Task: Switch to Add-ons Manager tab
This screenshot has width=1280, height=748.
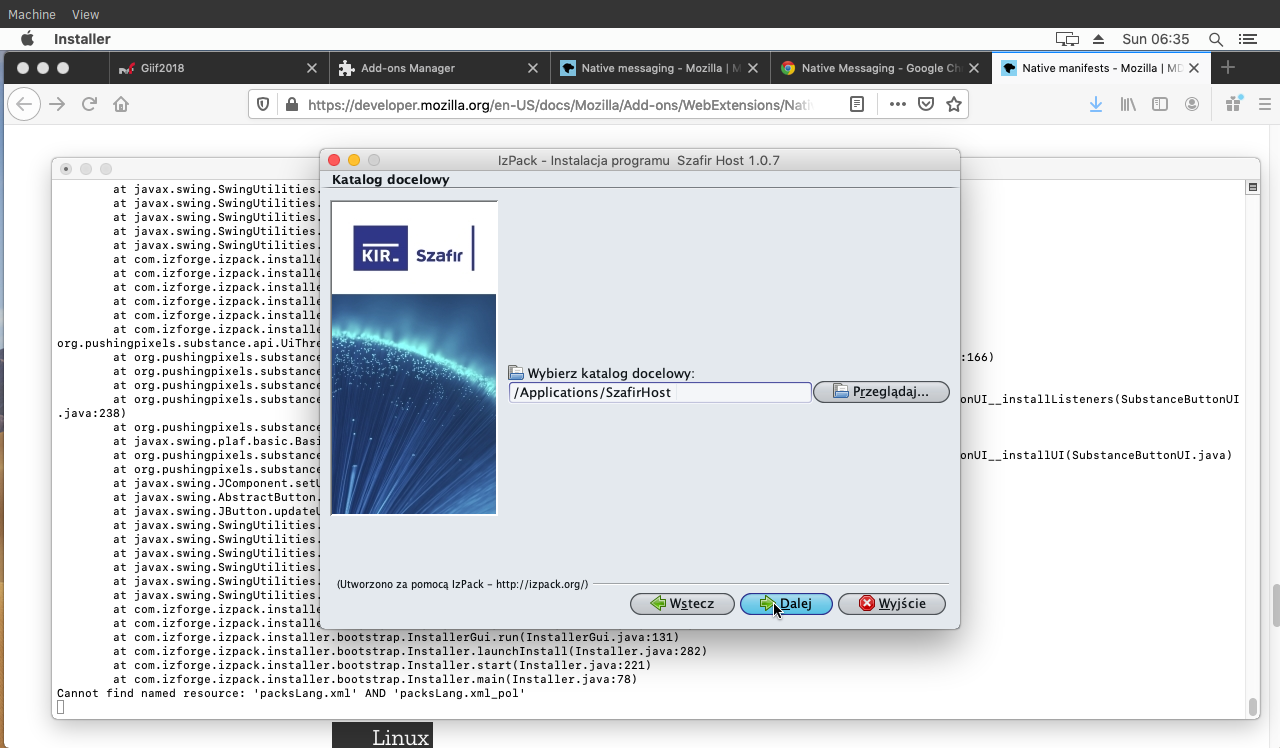Action: [408, 68]
